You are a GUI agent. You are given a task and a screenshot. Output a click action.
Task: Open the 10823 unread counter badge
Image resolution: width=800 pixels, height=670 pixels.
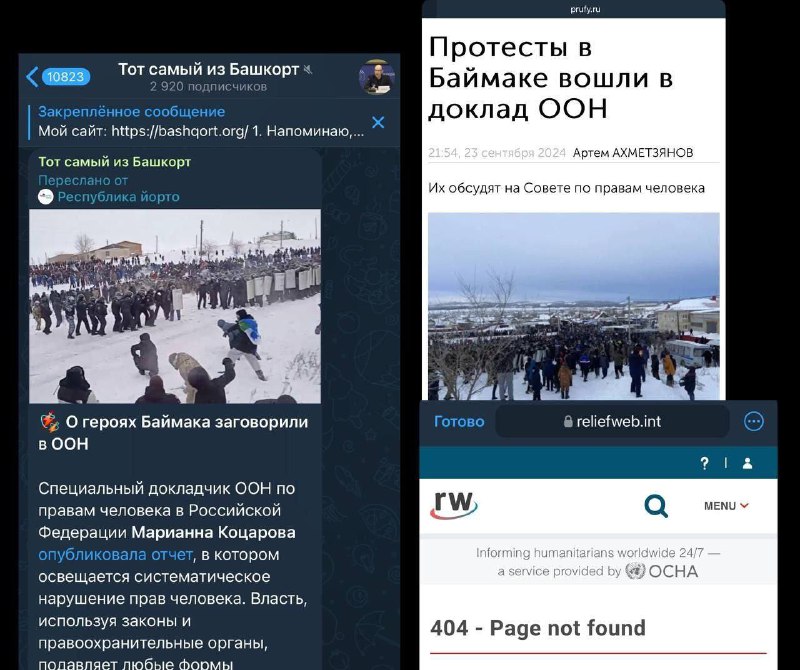[x=66, y=77]
